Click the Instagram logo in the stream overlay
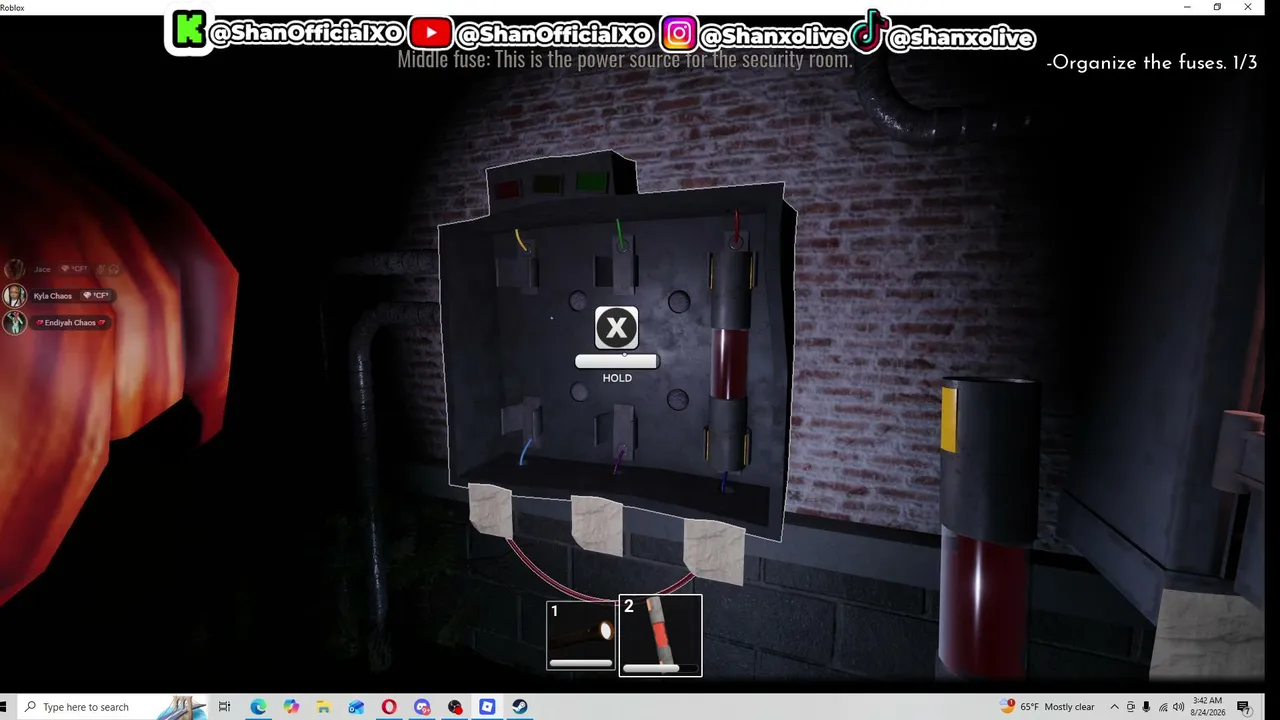The image size is (1280, 720). point(678,34)
